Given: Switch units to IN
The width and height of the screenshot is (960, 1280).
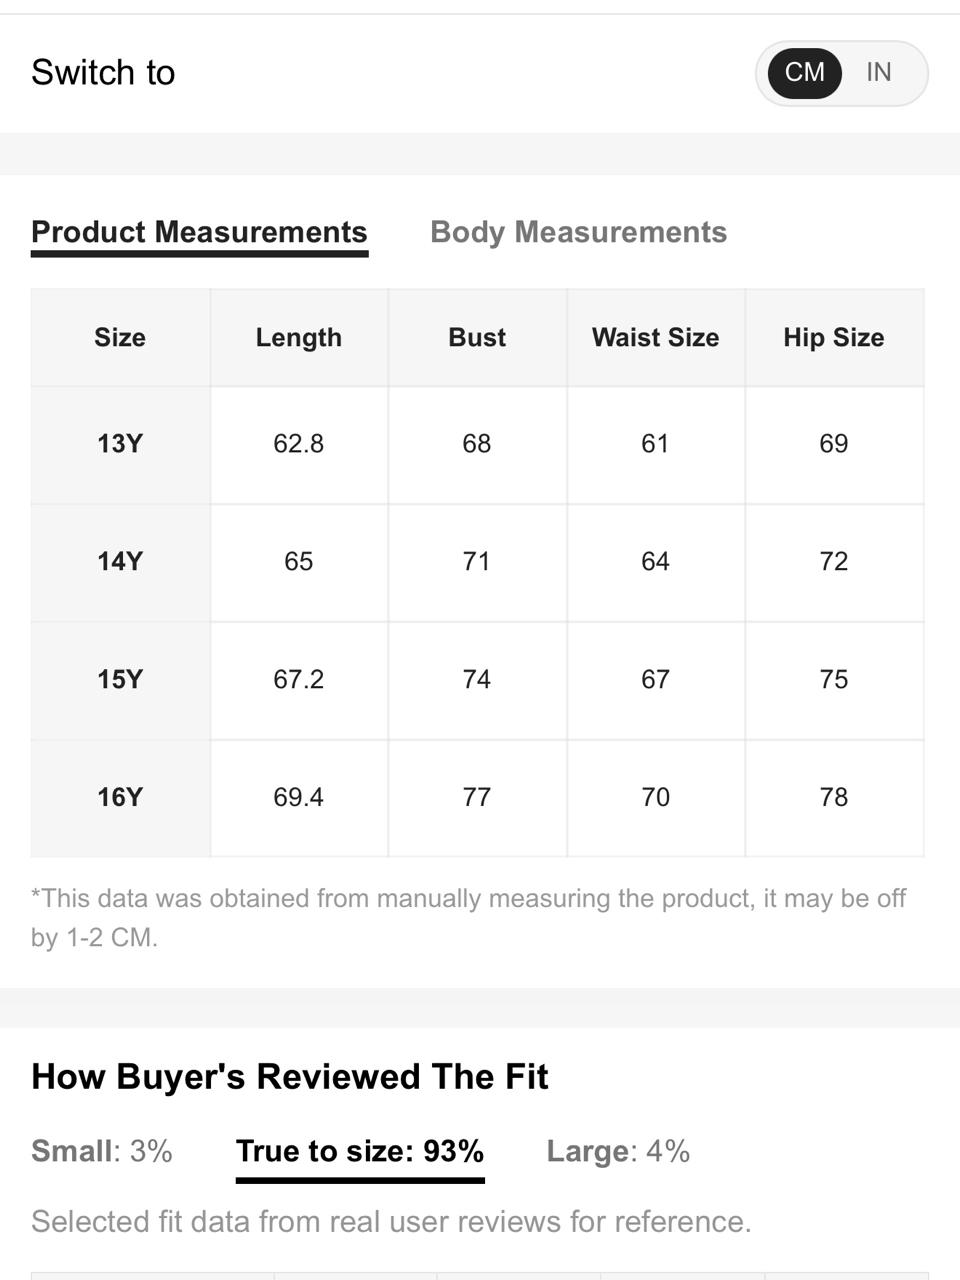Looking at the screenshot, I should (878, 73).
